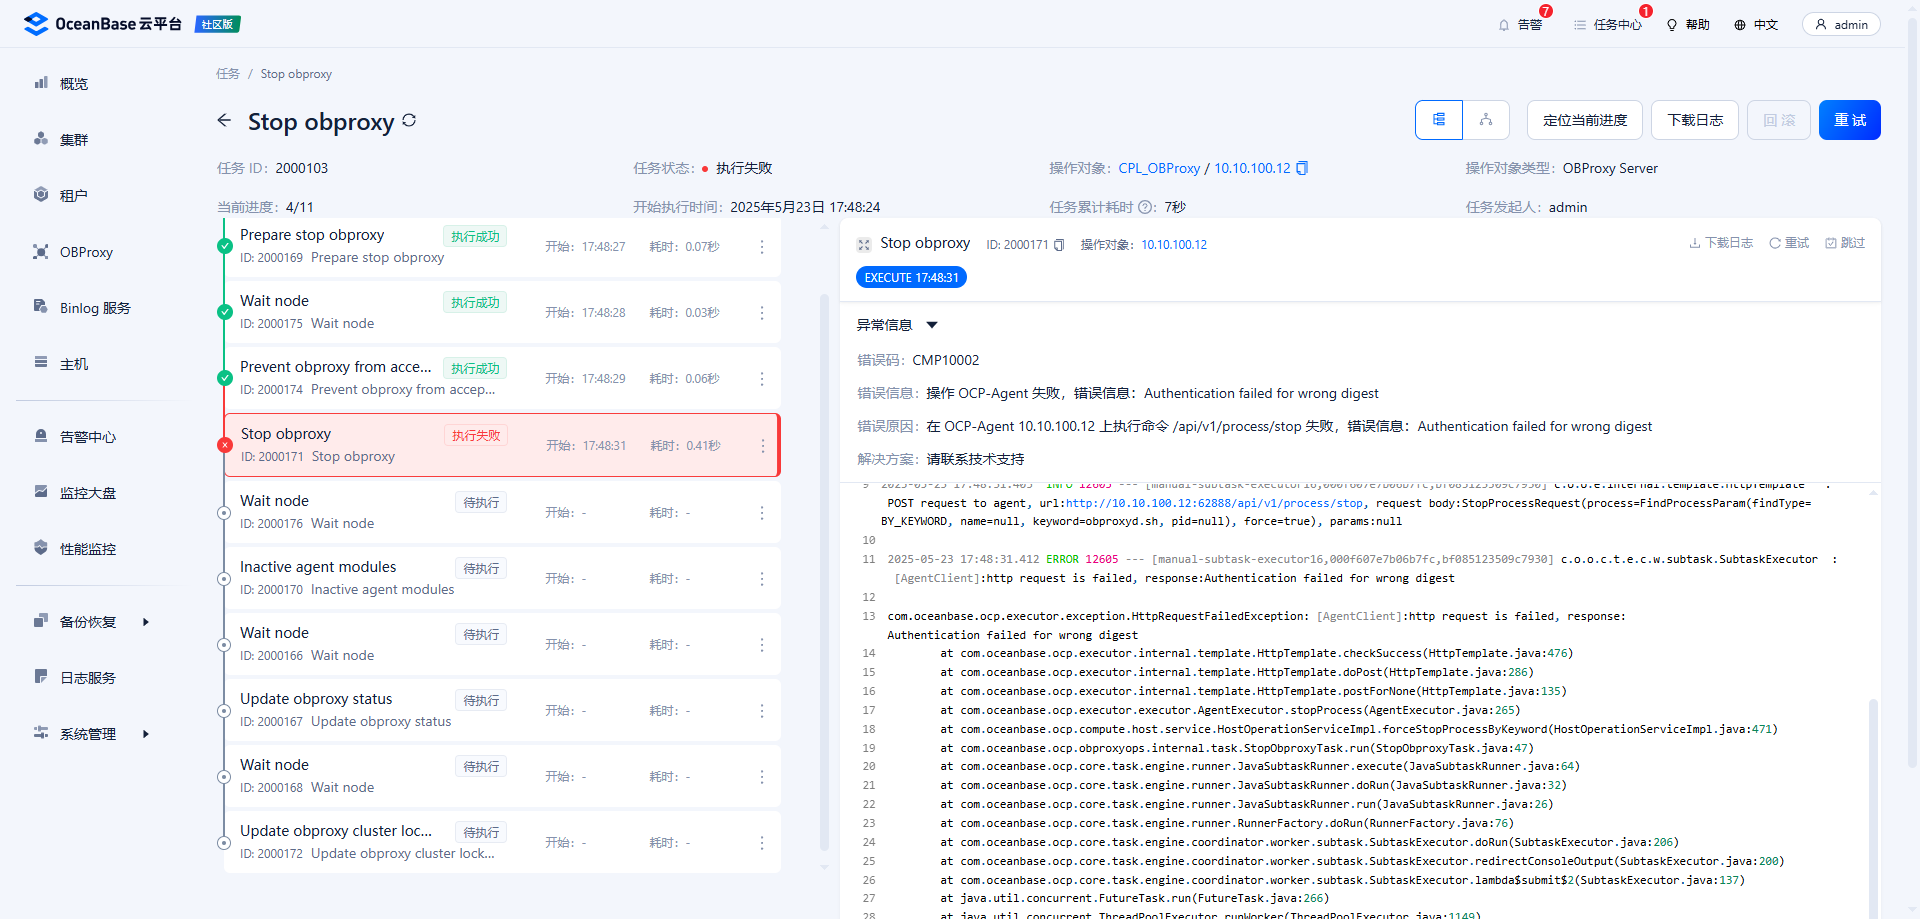This screenshot has width=1920, height=919.
Task: Open the 10.10.100.12 link in task header
Action: pos(1252,168)
